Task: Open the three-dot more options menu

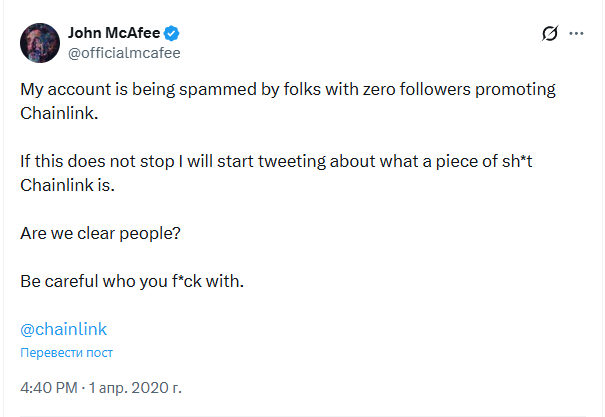Action: pyautogui.click(x=577, y=33)
